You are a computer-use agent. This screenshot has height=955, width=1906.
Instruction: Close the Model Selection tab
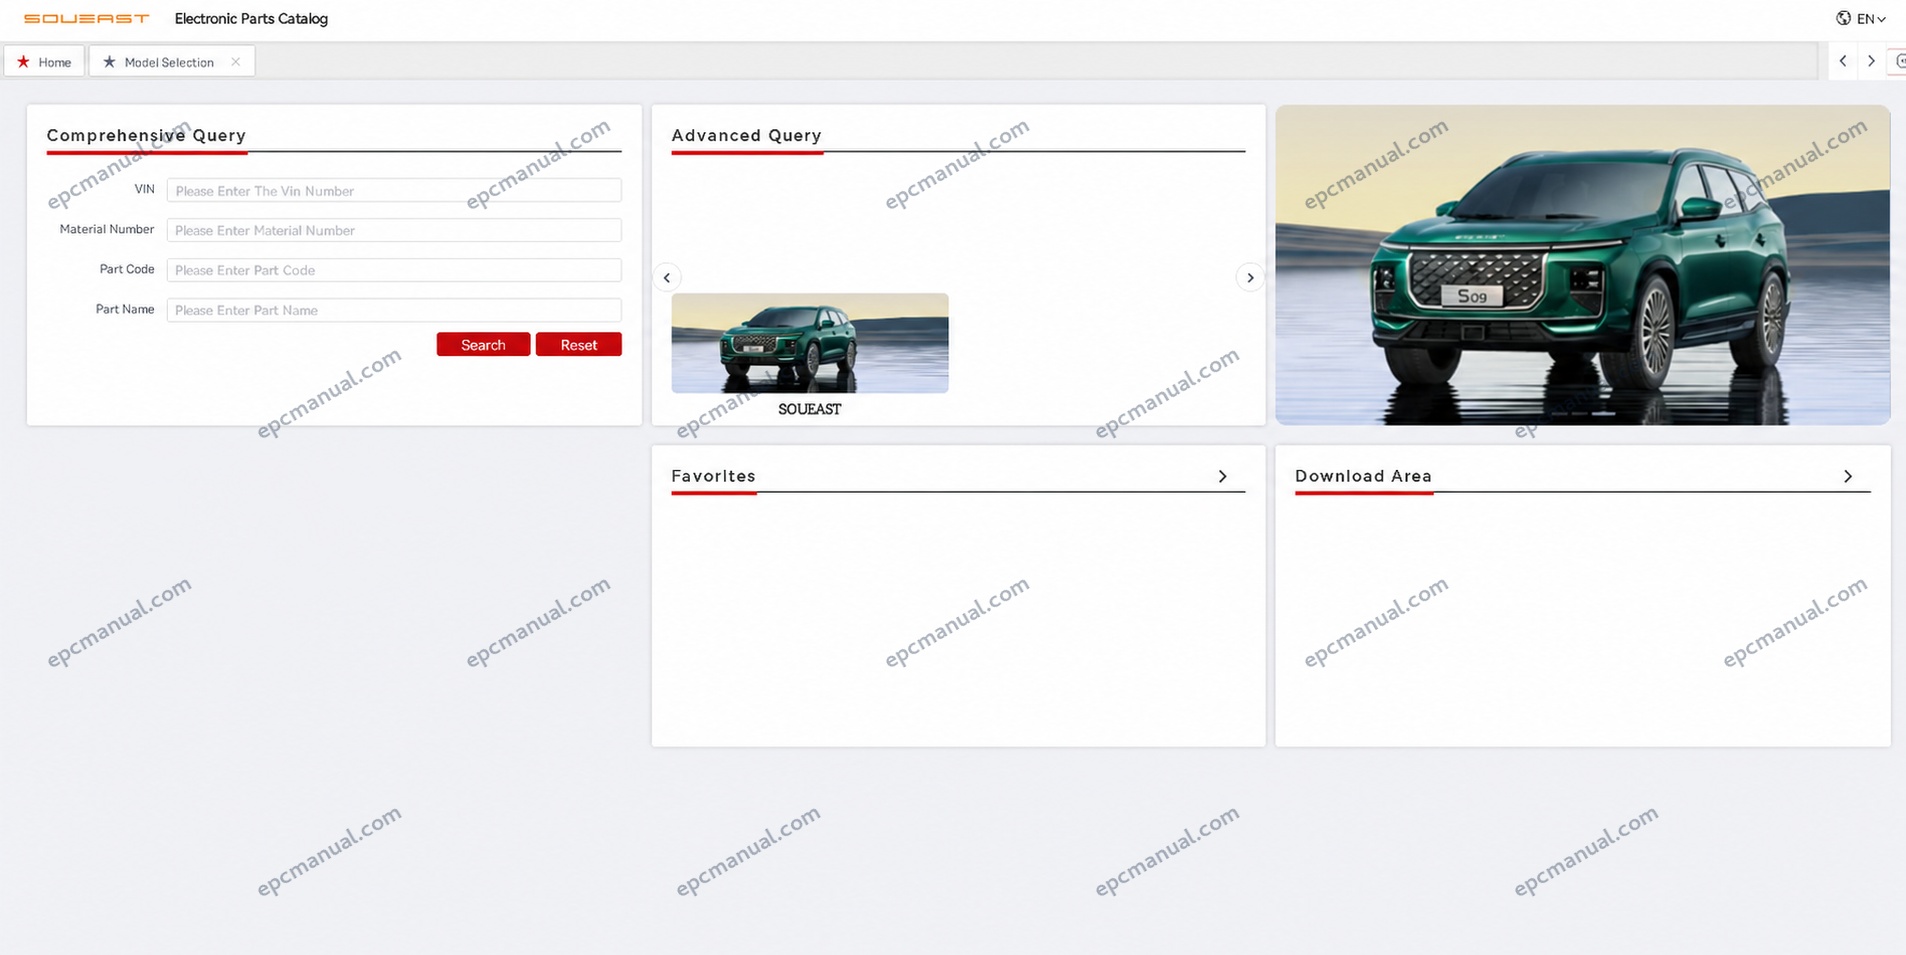(x=236, y=62)
